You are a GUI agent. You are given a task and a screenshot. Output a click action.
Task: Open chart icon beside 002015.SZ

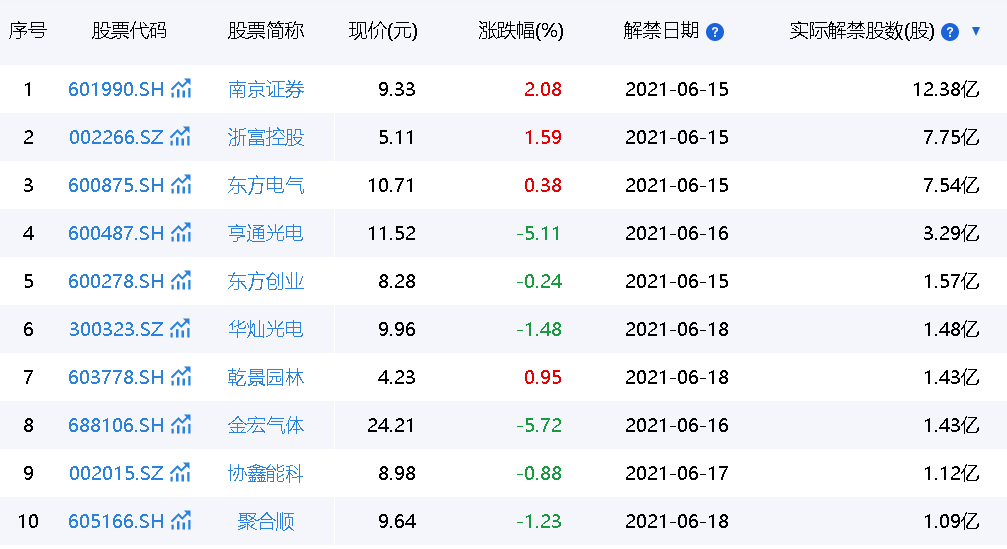pos(180,473)
